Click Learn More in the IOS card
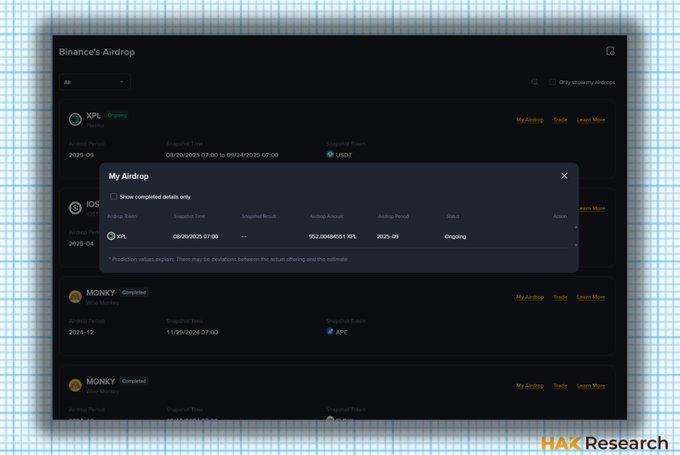The height and width of the screenshot is (455, 680). click(591, 208)
